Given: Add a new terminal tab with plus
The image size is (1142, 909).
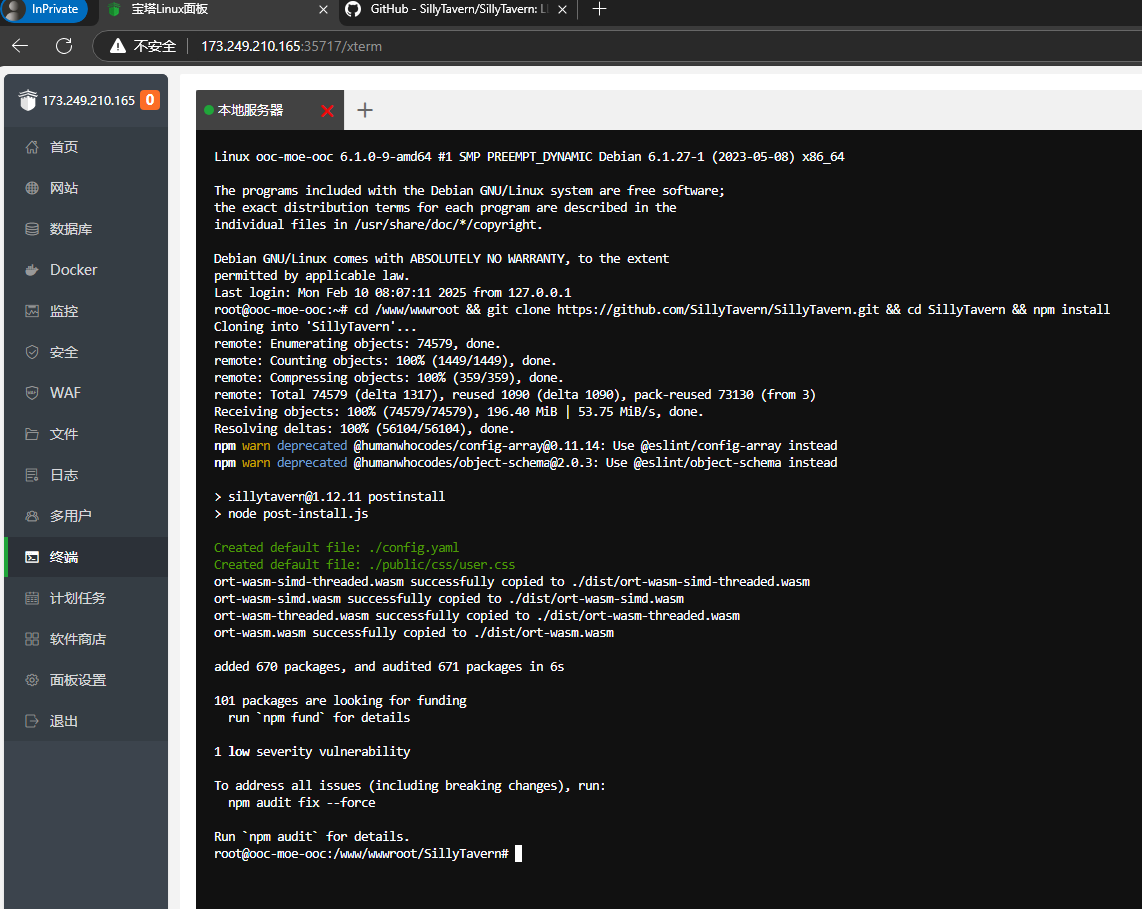Looking at the screenshot, I should (365, 110).
